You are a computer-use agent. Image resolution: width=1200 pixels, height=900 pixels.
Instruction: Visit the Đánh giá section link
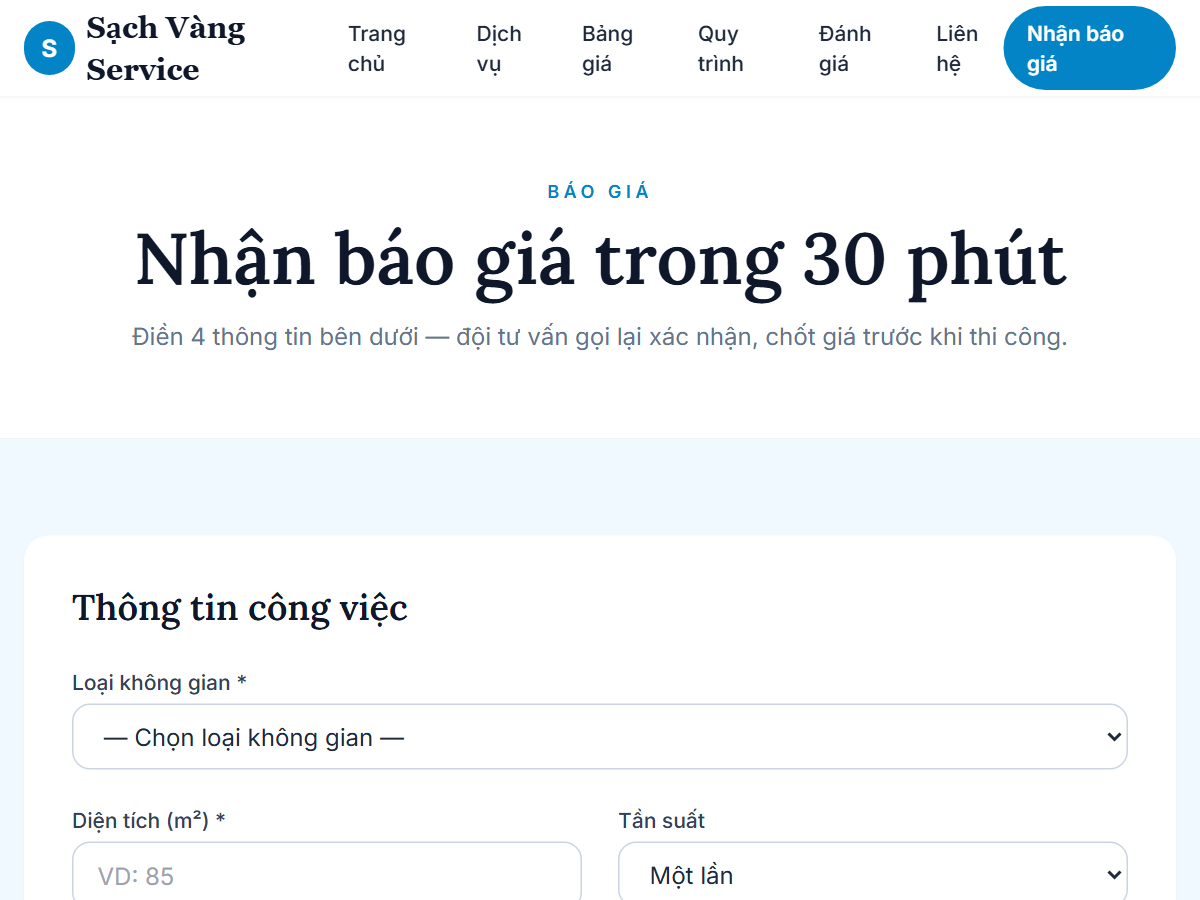845,48
